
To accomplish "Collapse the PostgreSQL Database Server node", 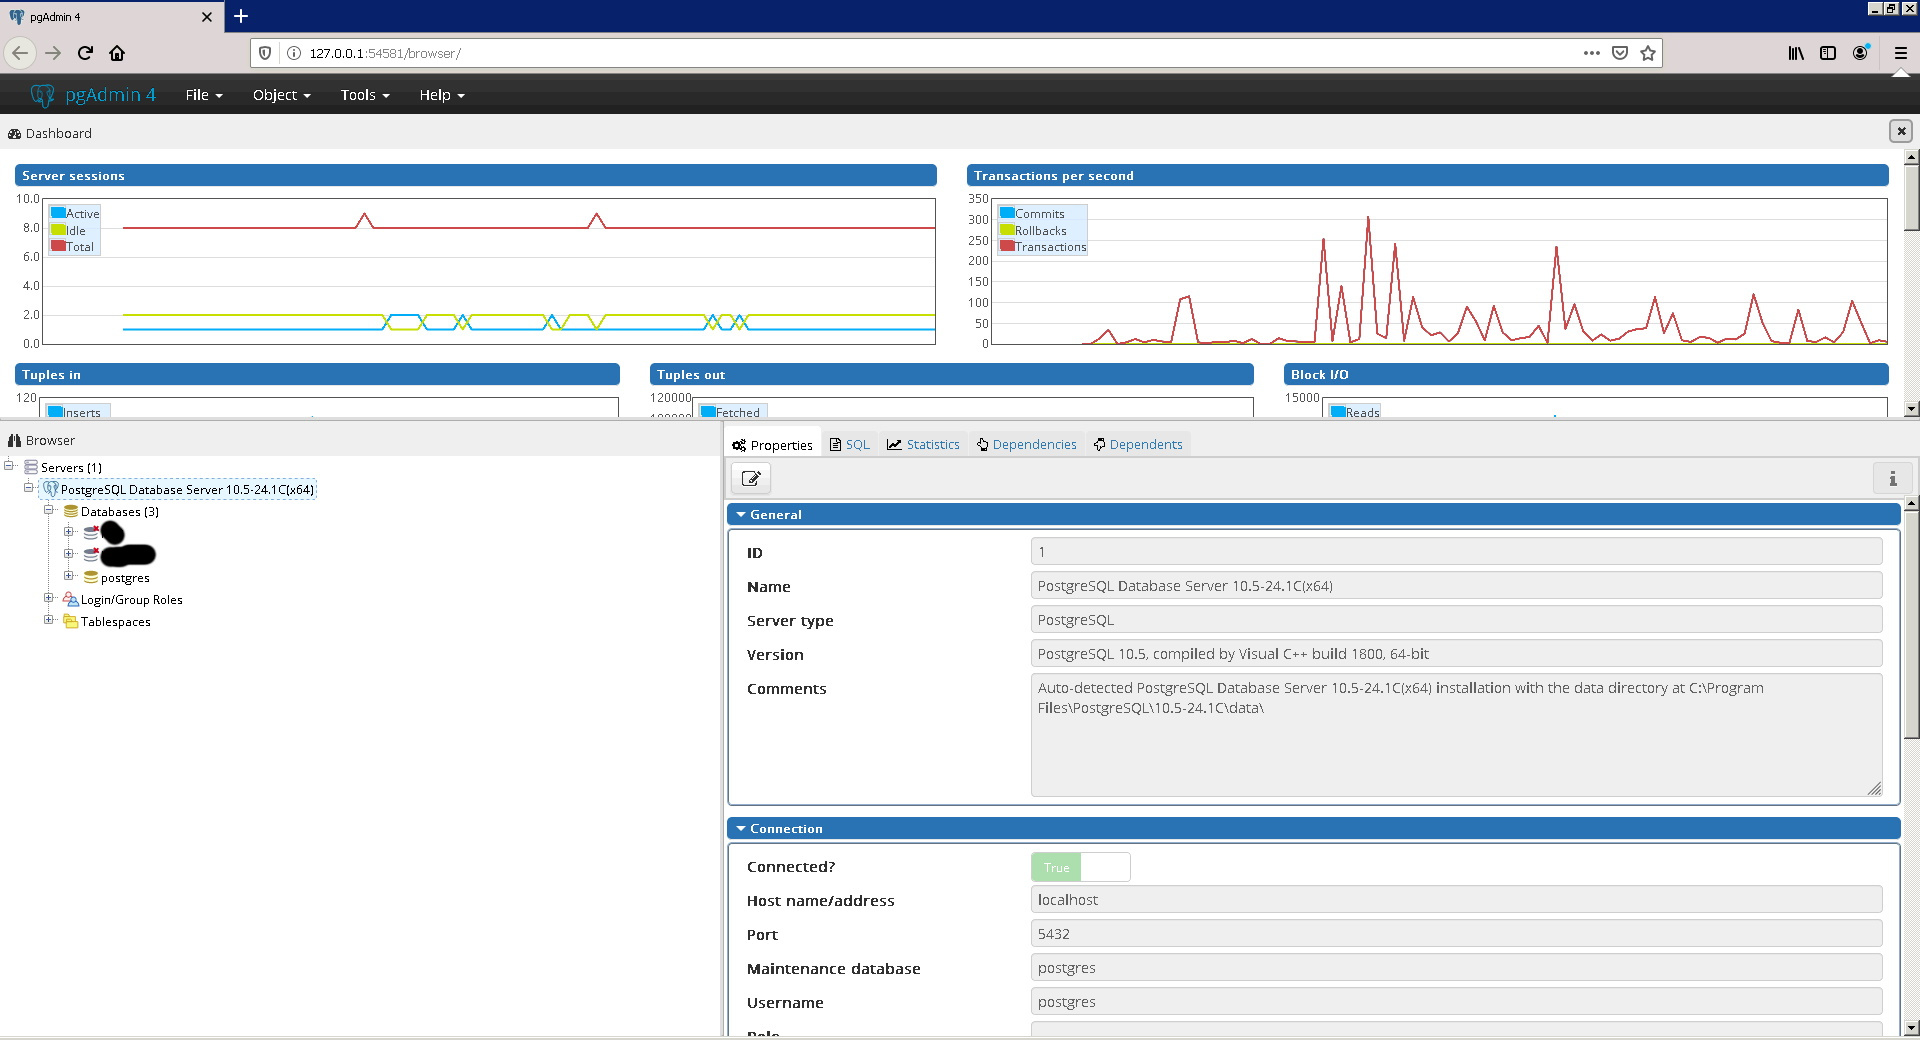I will (29, 487).
